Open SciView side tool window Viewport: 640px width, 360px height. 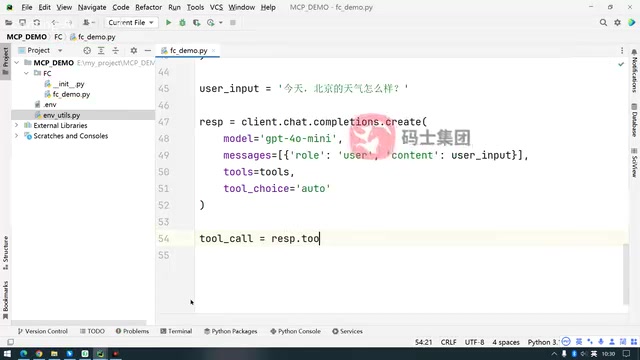tap(634, 162)
